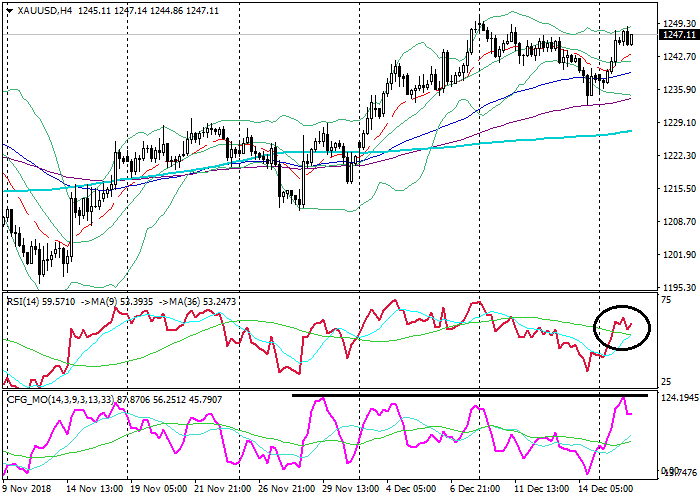Select the horizontal black line above CFG_MO
The image size is (700, 500).
[x=450, y=395]
